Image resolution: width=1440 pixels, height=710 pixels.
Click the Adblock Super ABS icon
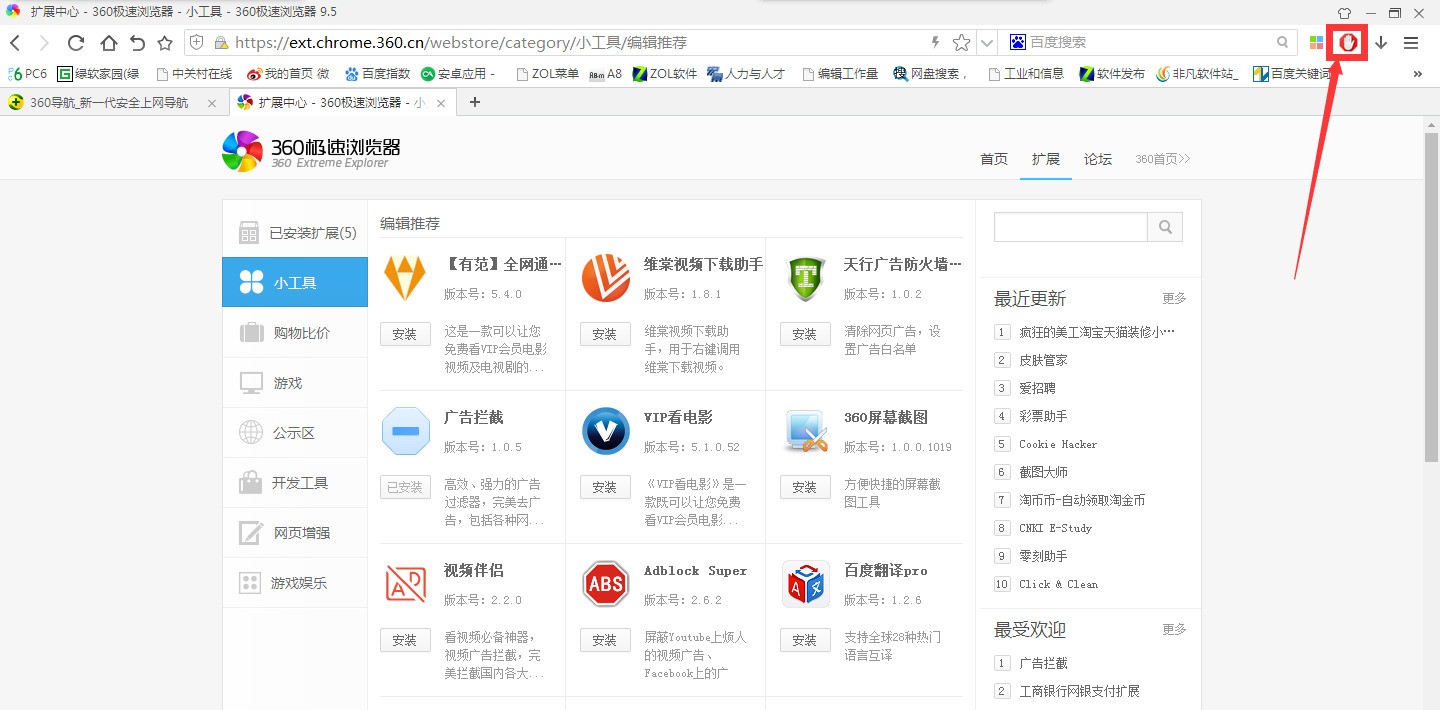pos(606,584)
